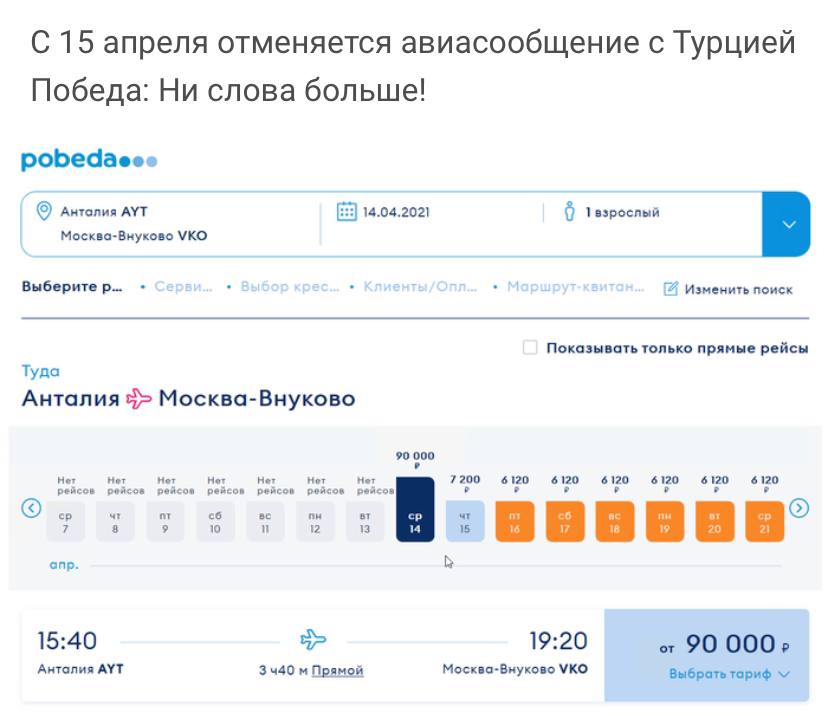
Task: Select the Маршрут-квитан... step
Action: pyautogui.click(x=576, y=287)
